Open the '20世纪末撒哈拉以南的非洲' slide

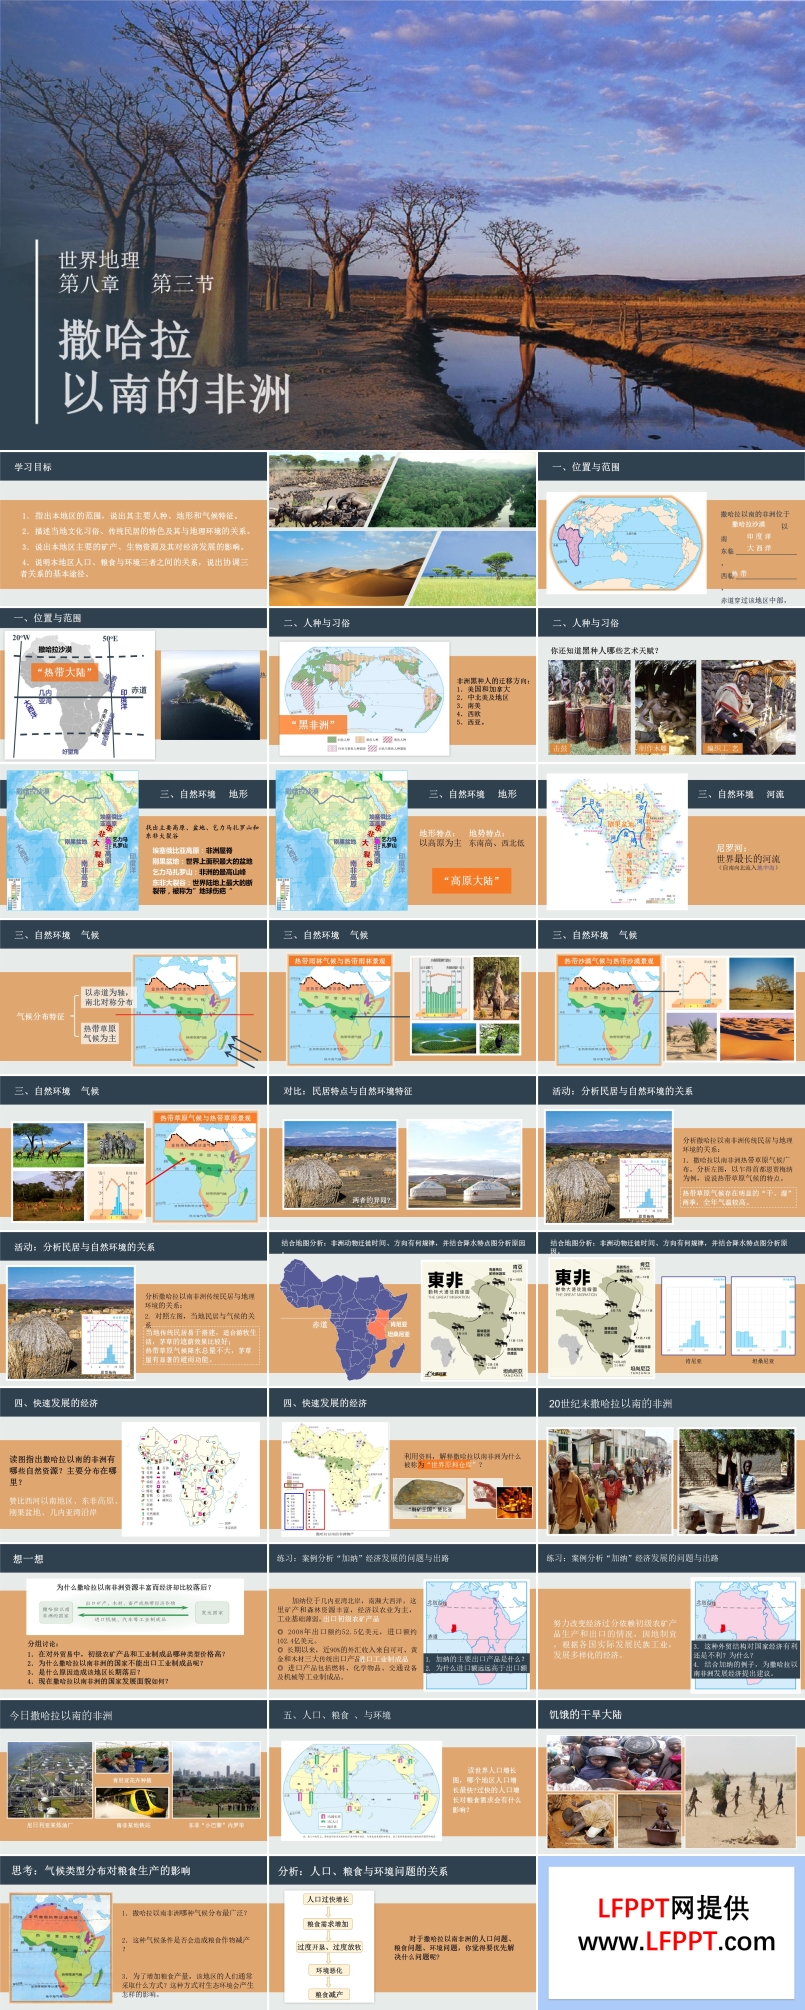click(x=610, y=1403)
